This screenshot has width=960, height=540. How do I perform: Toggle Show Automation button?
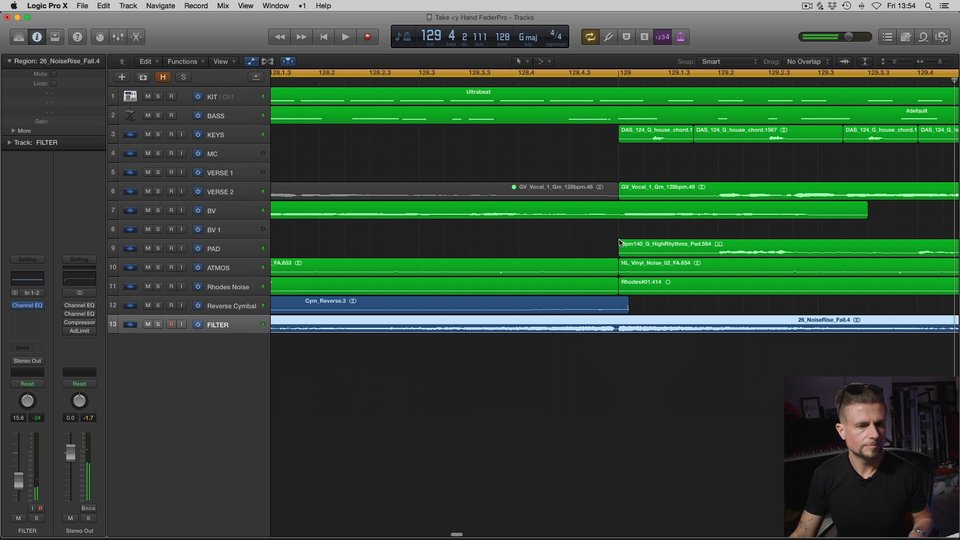[251, 62]
